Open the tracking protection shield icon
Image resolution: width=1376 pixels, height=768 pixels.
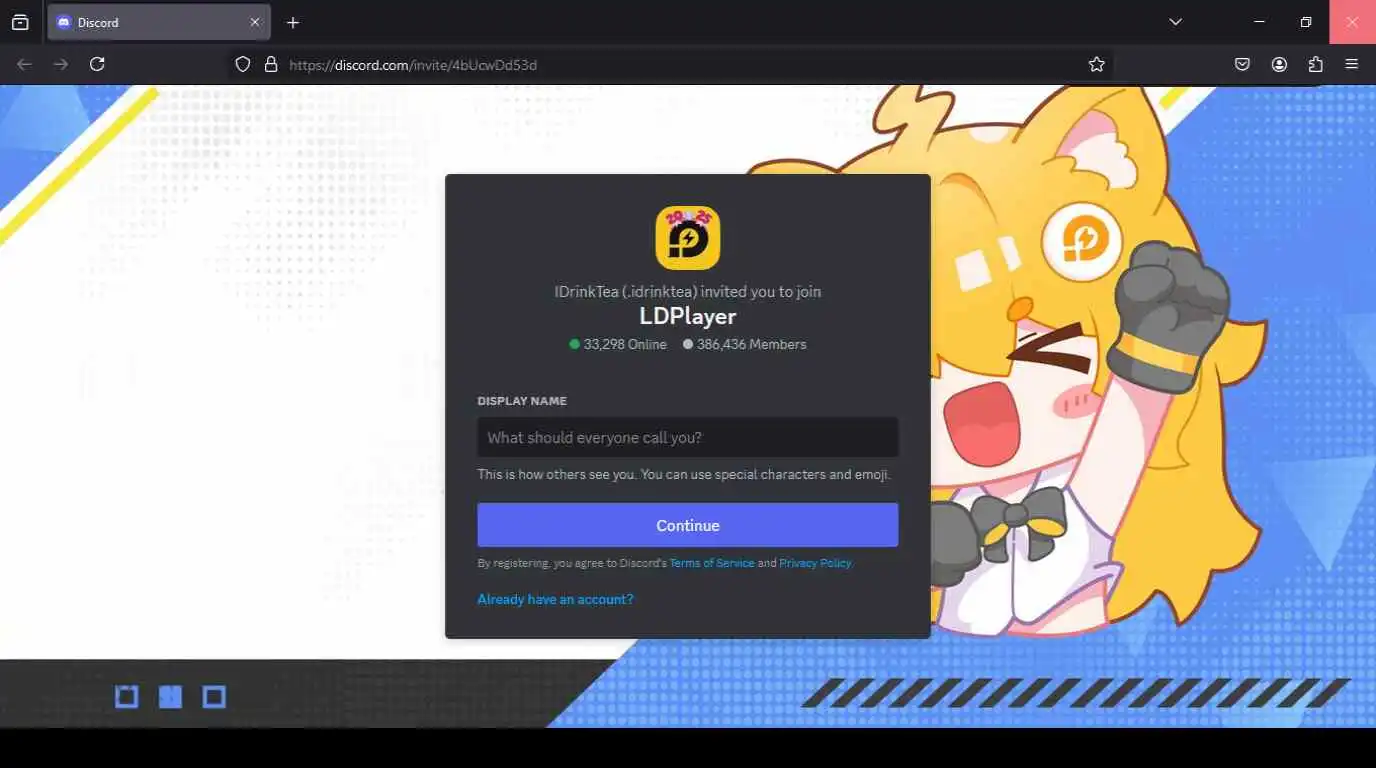click(x=242, y=64)
